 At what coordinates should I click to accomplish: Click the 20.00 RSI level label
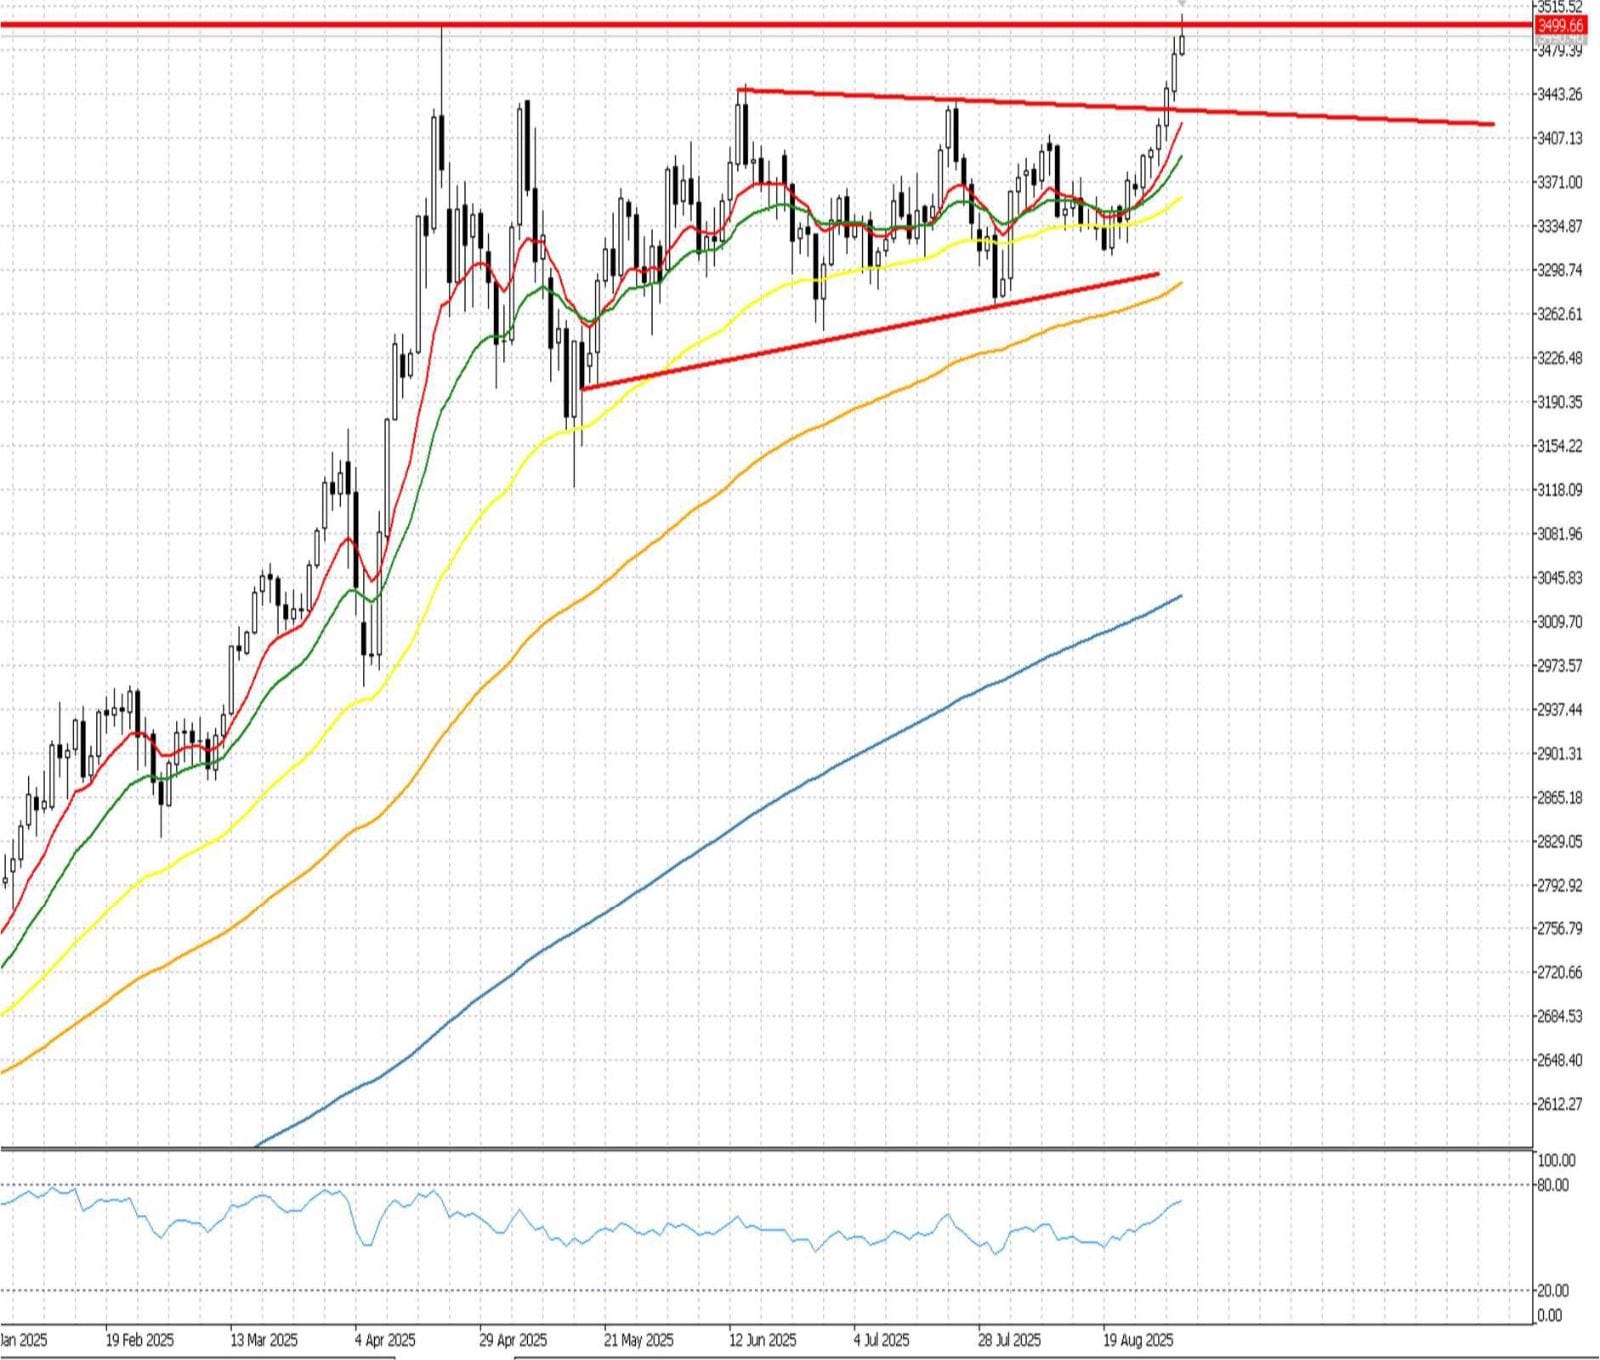pos(1553,1290)
